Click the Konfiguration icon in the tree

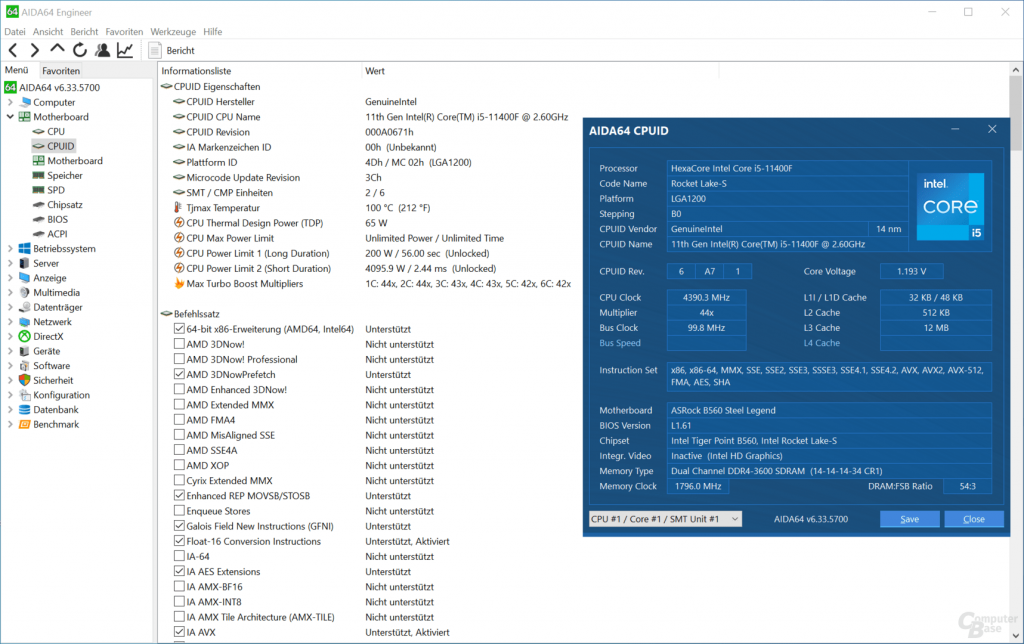coord(25,395)
